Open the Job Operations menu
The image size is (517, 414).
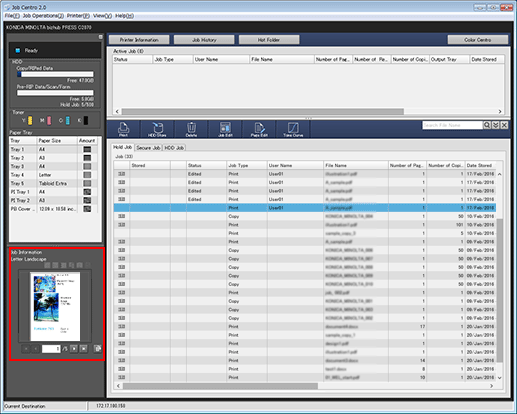[x=43, y=16]
